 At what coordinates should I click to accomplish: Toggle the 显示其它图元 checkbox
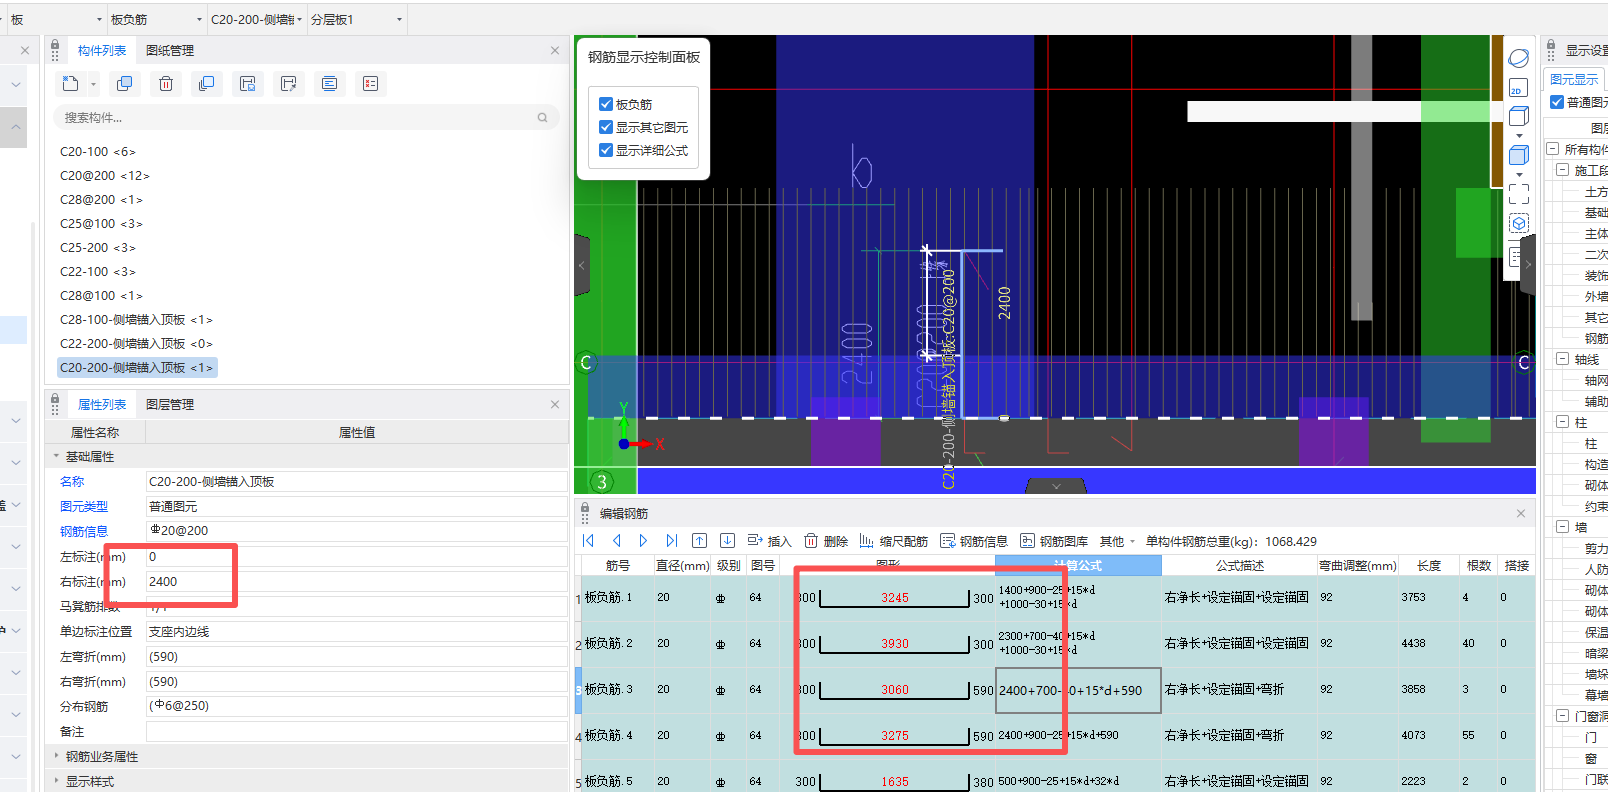tap(606, 127)
